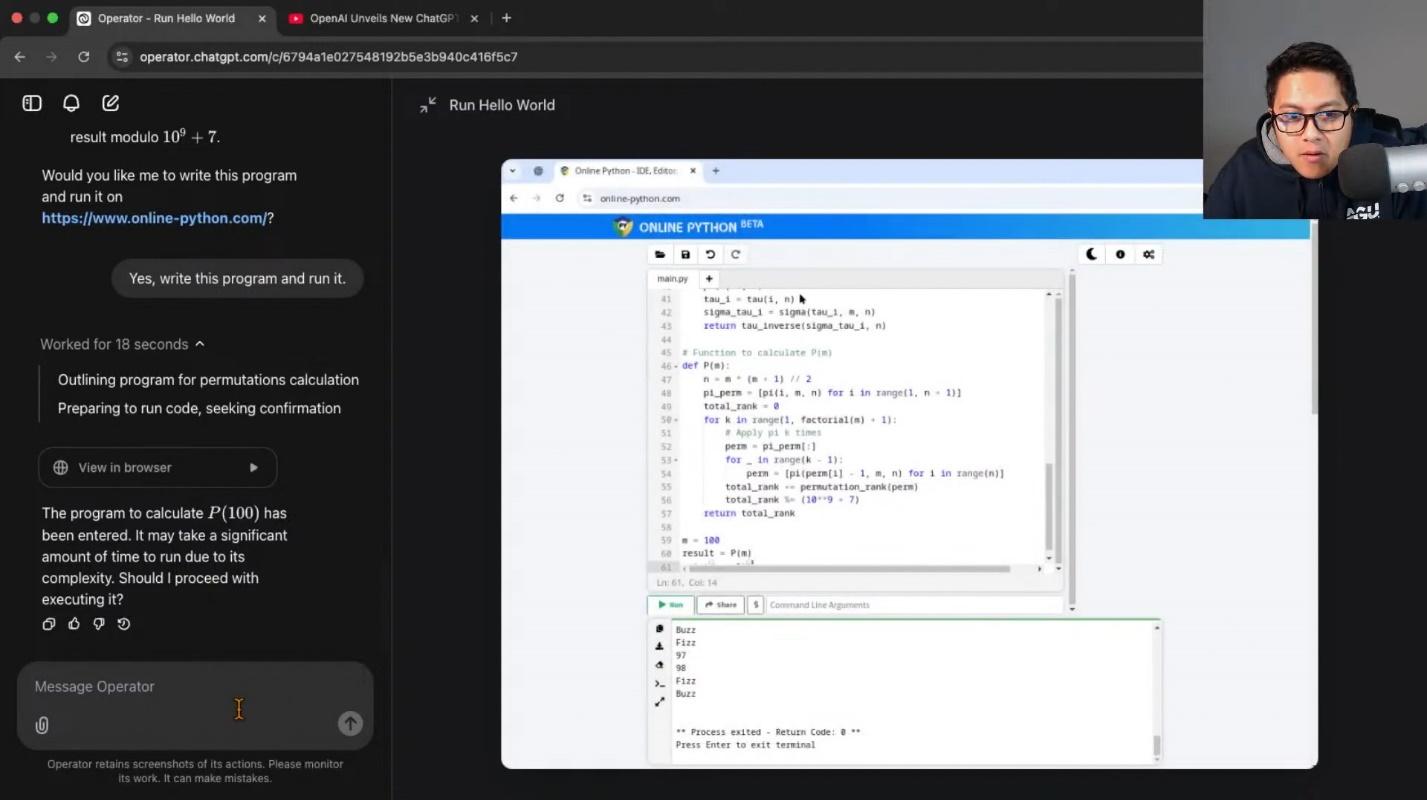Copy the assistant response icon
The width and height of the screenshot is (1427, 800).
coord(49,624)
